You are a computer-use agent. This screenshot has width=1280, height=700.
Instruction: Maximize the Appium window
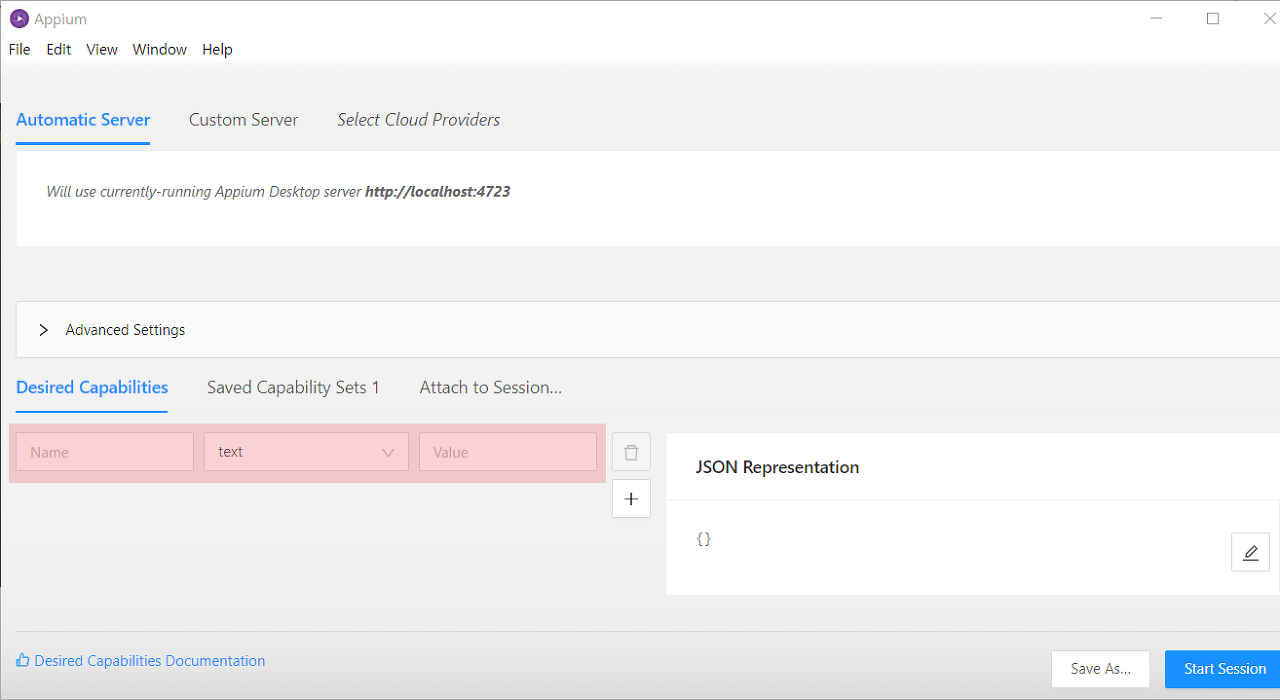pyautogui.click(x=1213, y=19)
